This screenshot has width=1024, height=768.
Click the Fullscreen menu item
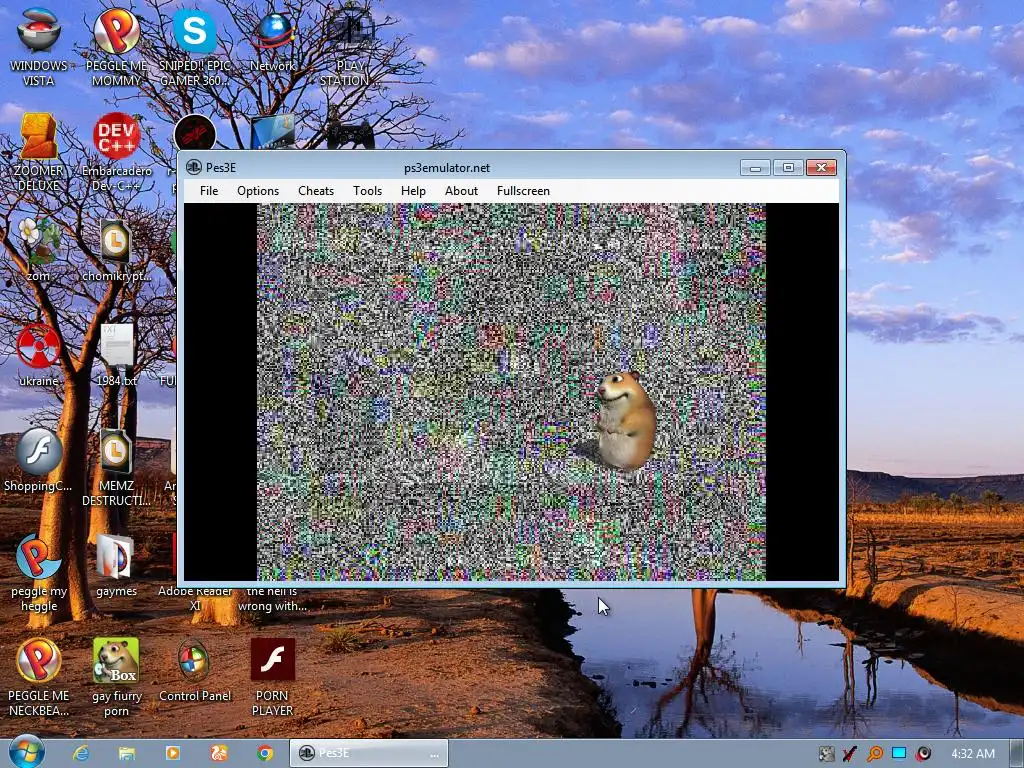pos(523,191)
